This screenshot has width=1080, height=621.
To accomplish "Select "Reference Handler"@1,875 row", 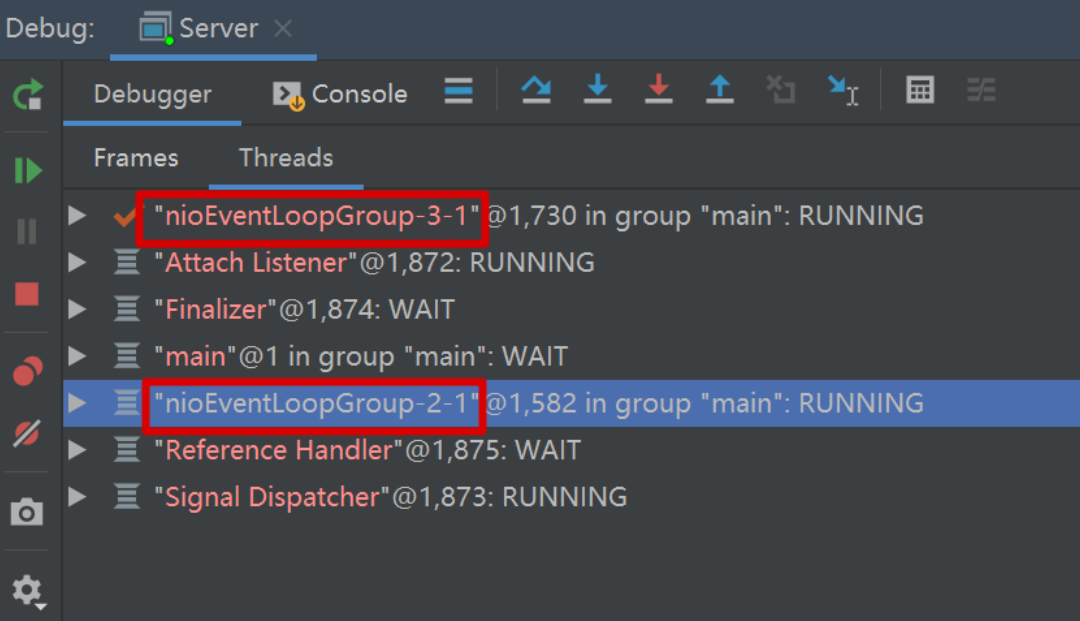I will click(572, 450).
